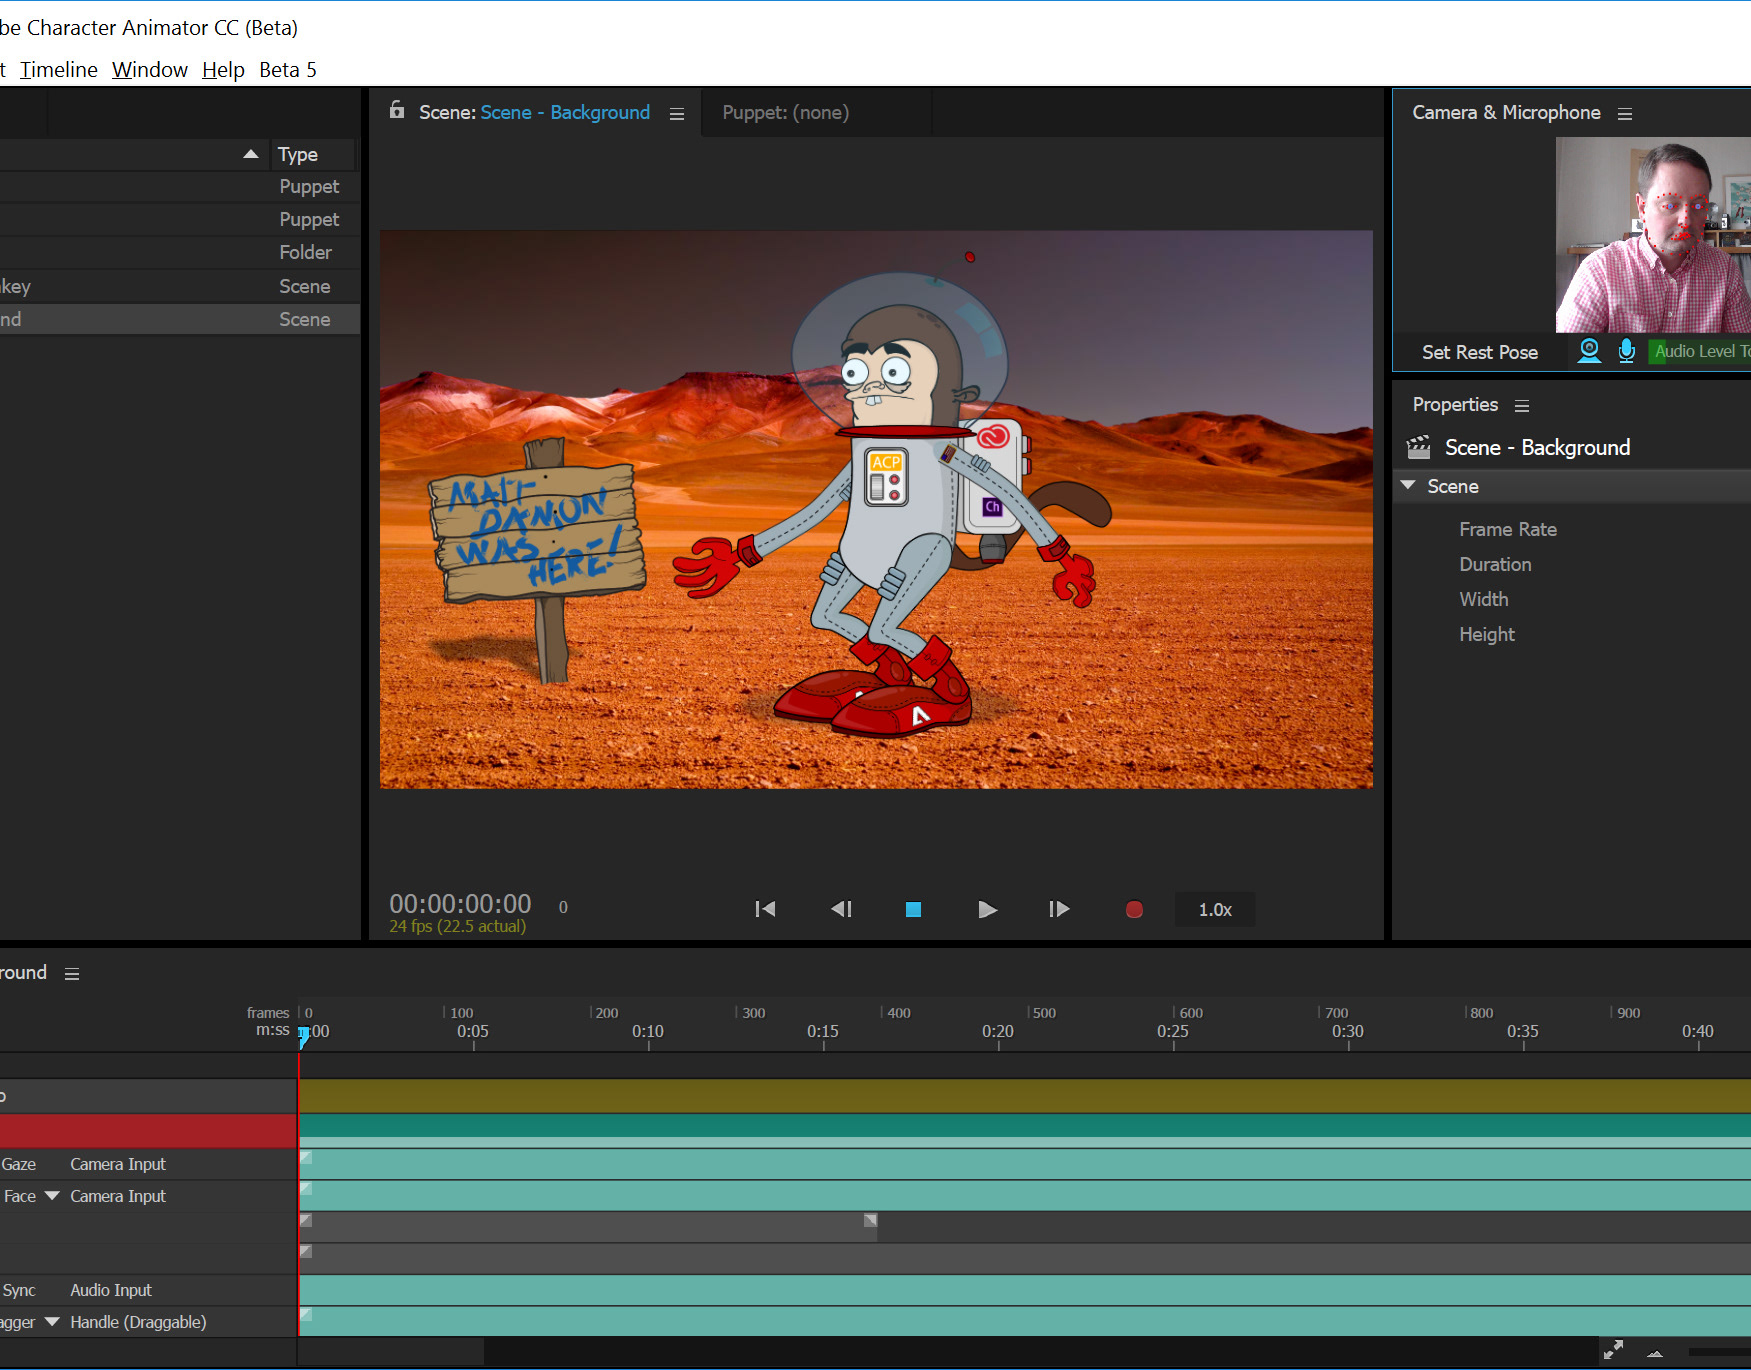Select the Width property

click(1483, 599)
